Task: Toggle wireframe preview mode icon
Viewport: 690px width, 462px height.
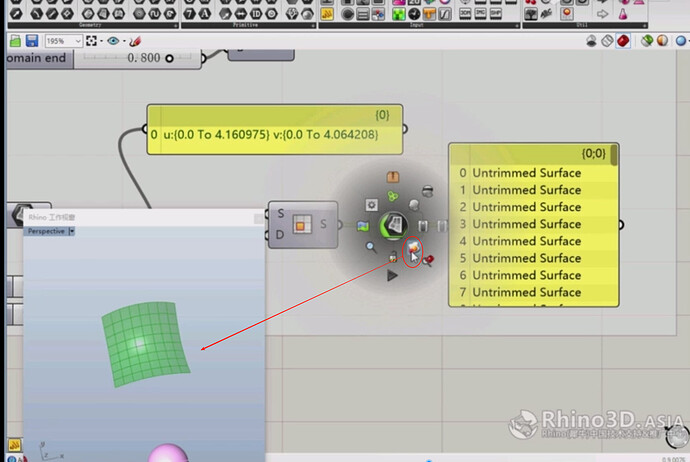Action: click(x=607, y=41)
